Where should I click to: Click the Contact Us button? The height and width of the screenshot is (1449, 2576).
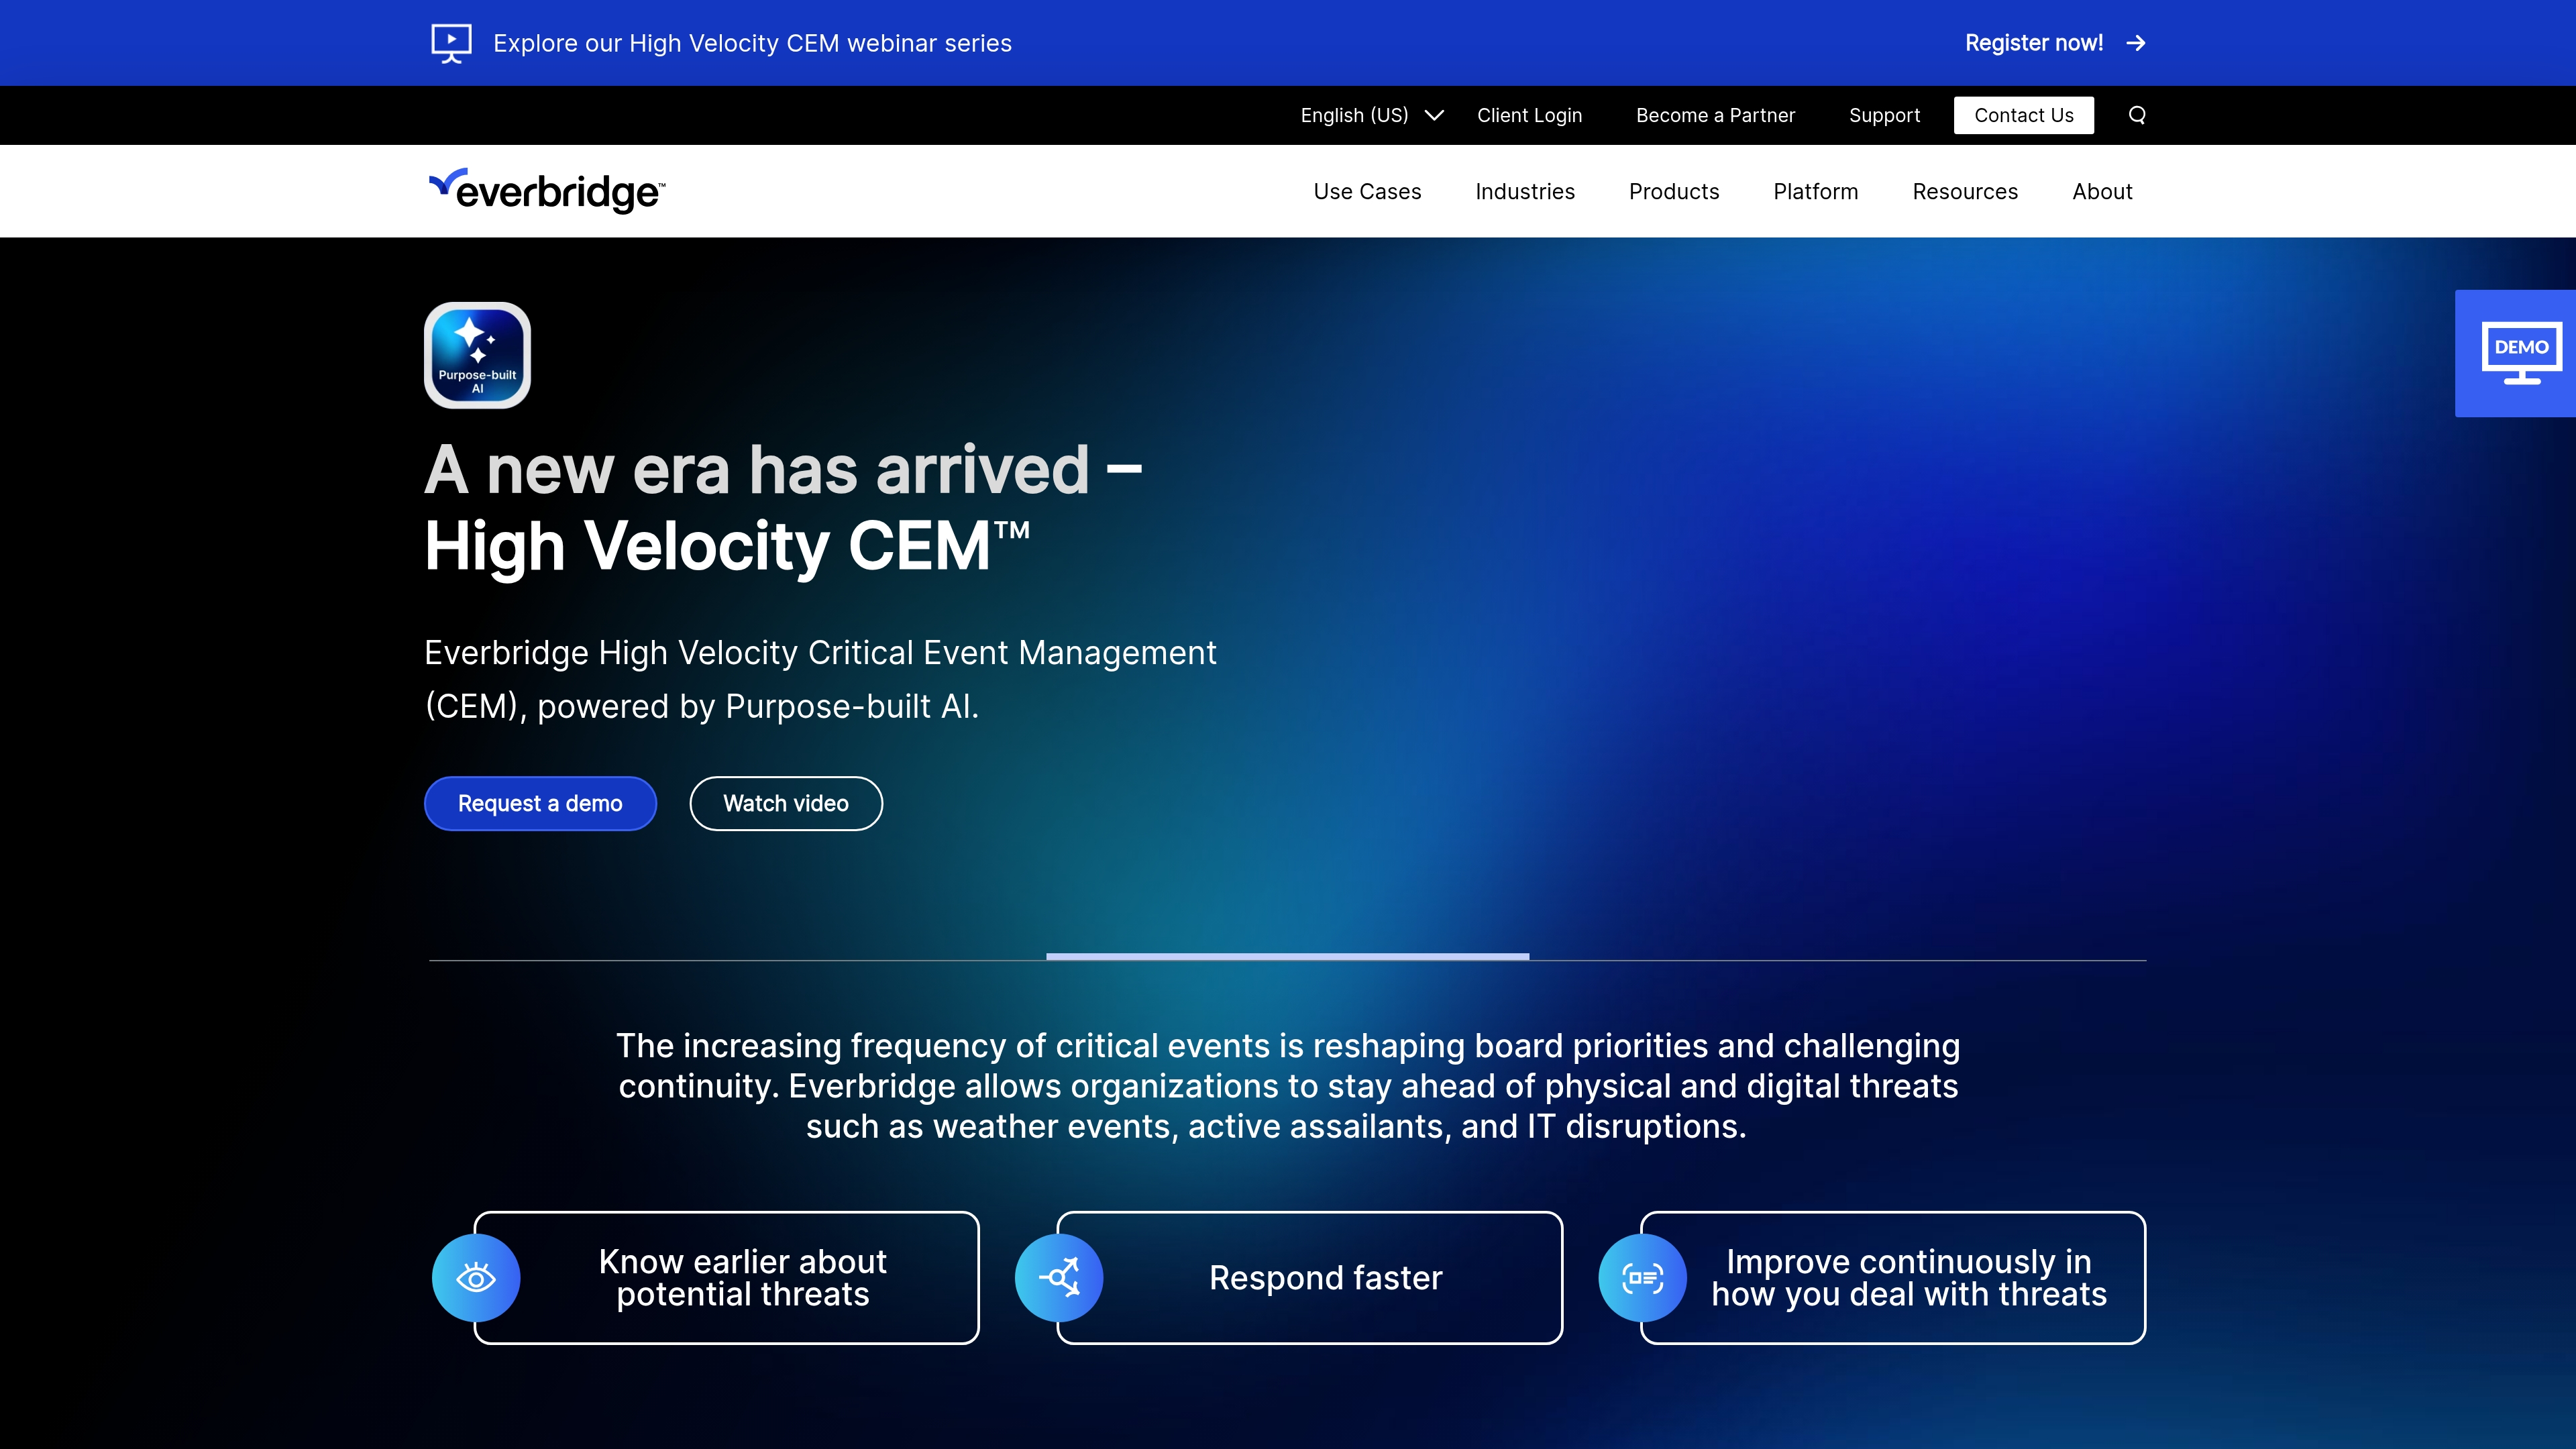pos(2023,115)
